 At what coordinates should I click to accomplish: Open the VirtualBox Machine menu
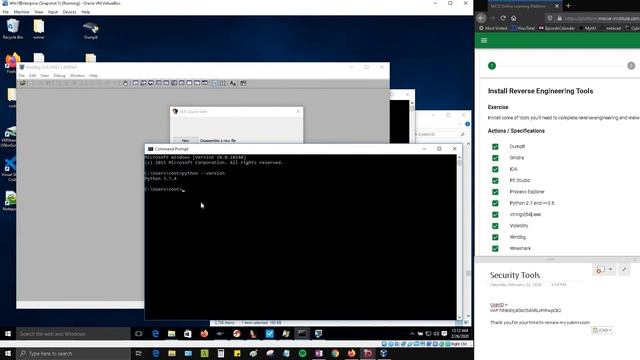[x=21, y=12]
